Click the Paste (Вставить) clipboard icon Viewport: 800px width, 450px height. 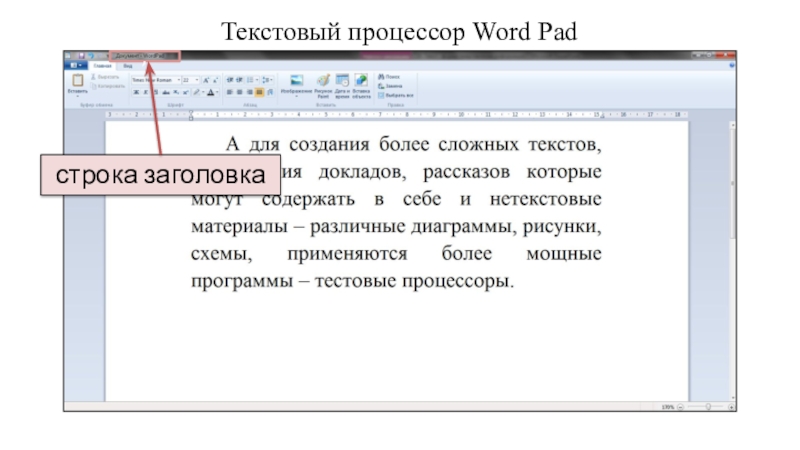[78, 80]
